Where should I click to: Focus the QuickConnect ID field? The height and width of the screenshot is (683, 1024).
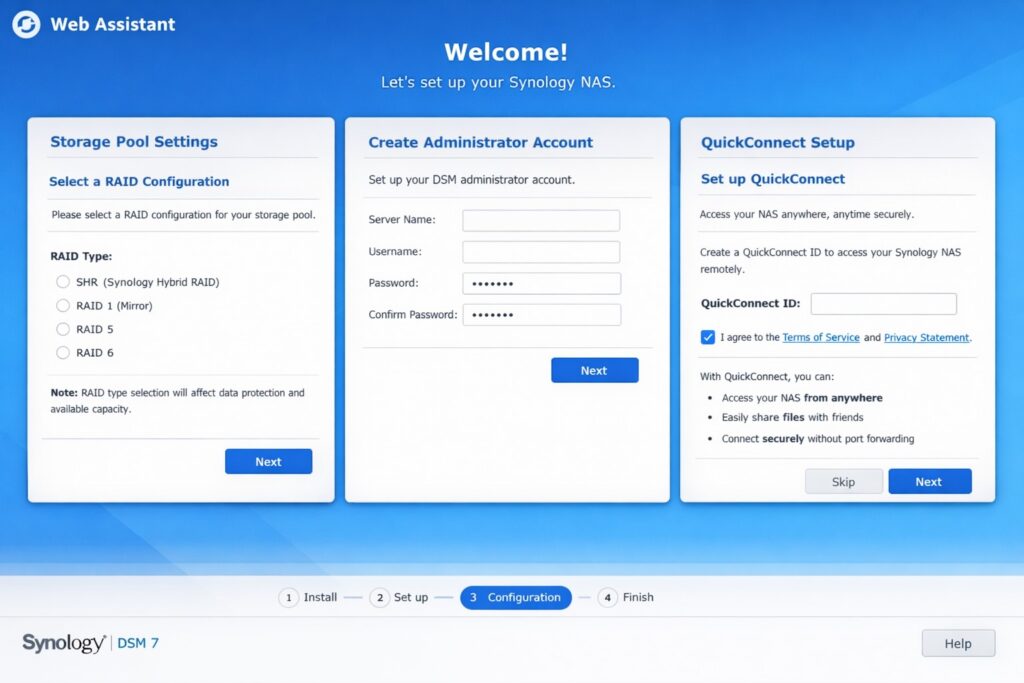pos(884,304)
